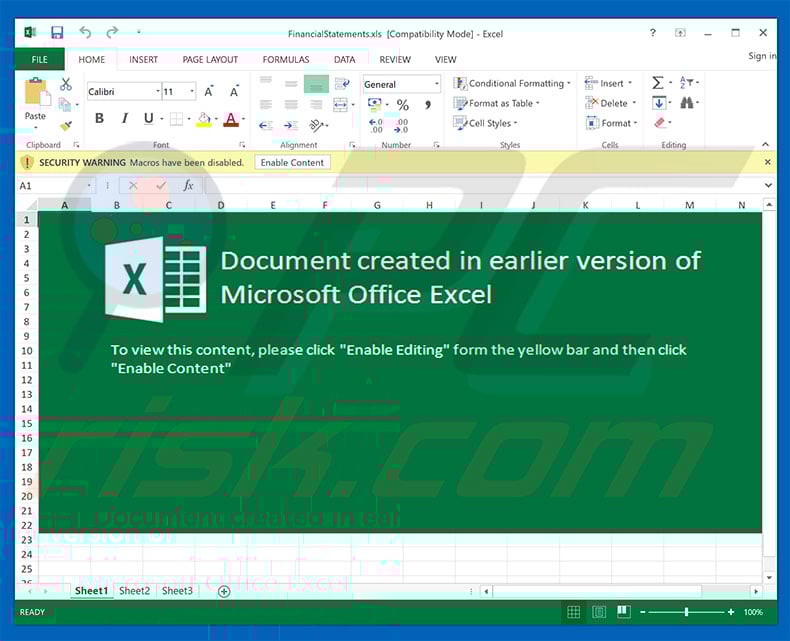Screen dimensions: 790x641
Task: Apply the yellow fill color
Action: point(204,120)
